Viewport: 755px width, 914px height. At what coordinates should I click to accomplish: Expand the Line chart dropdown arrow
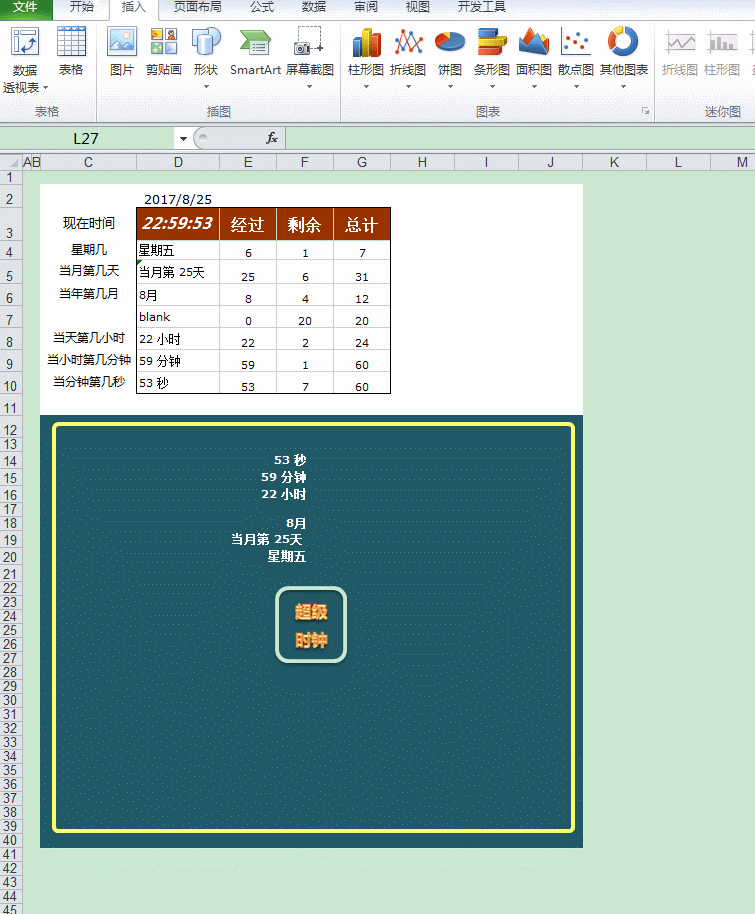408,87
